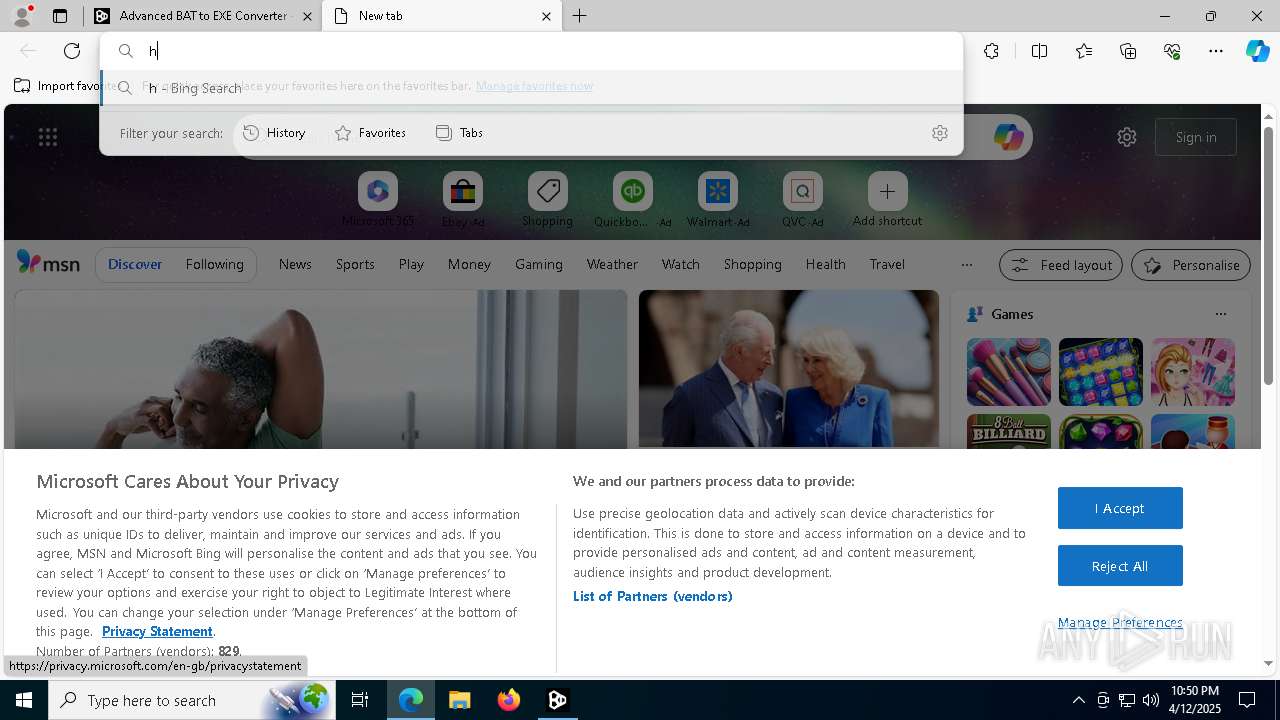Open Health category
The image size is (1280, 720).
[x=825, y=264]
